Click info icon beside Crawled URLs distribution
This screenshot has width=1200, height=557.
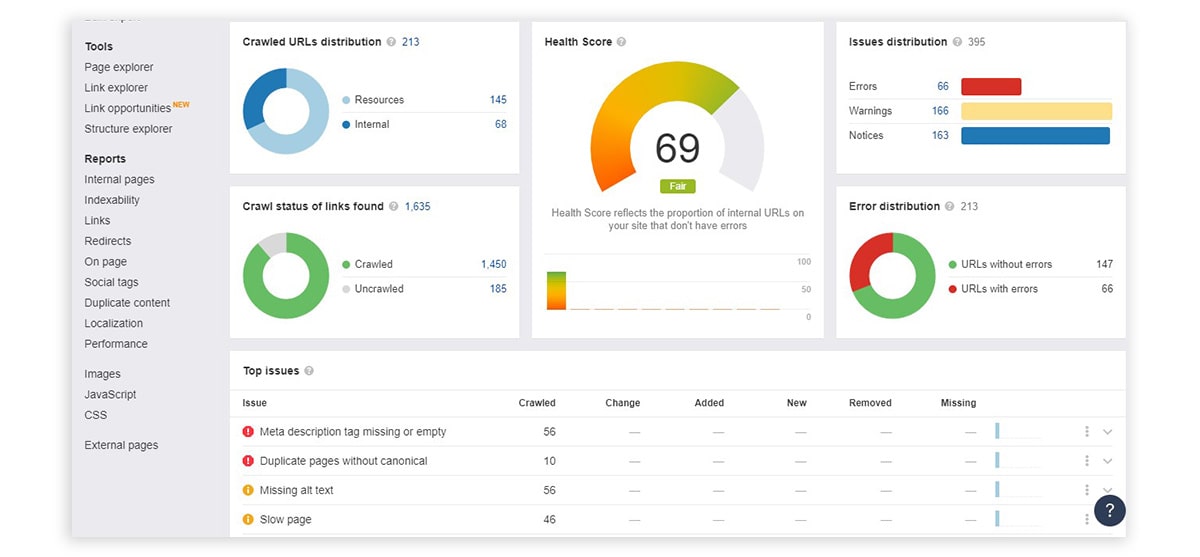[392, 42]
